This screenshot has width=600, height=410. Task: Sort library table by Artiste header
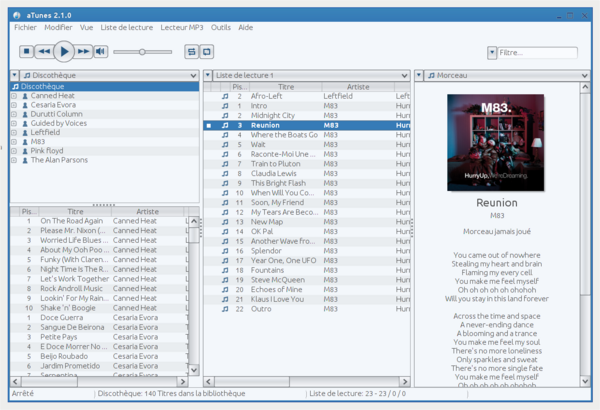(147, 212)
